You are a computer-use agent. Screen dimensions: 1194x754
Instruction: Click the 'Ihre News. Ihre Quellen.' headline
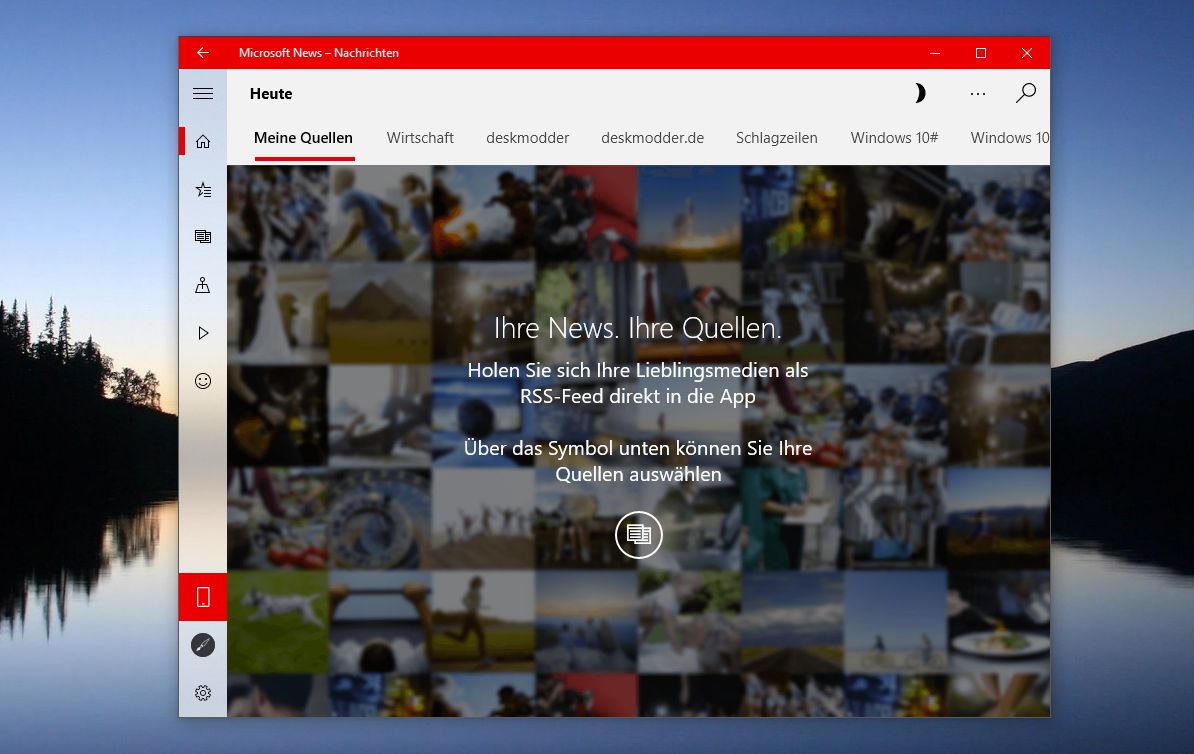coord(637,328)
